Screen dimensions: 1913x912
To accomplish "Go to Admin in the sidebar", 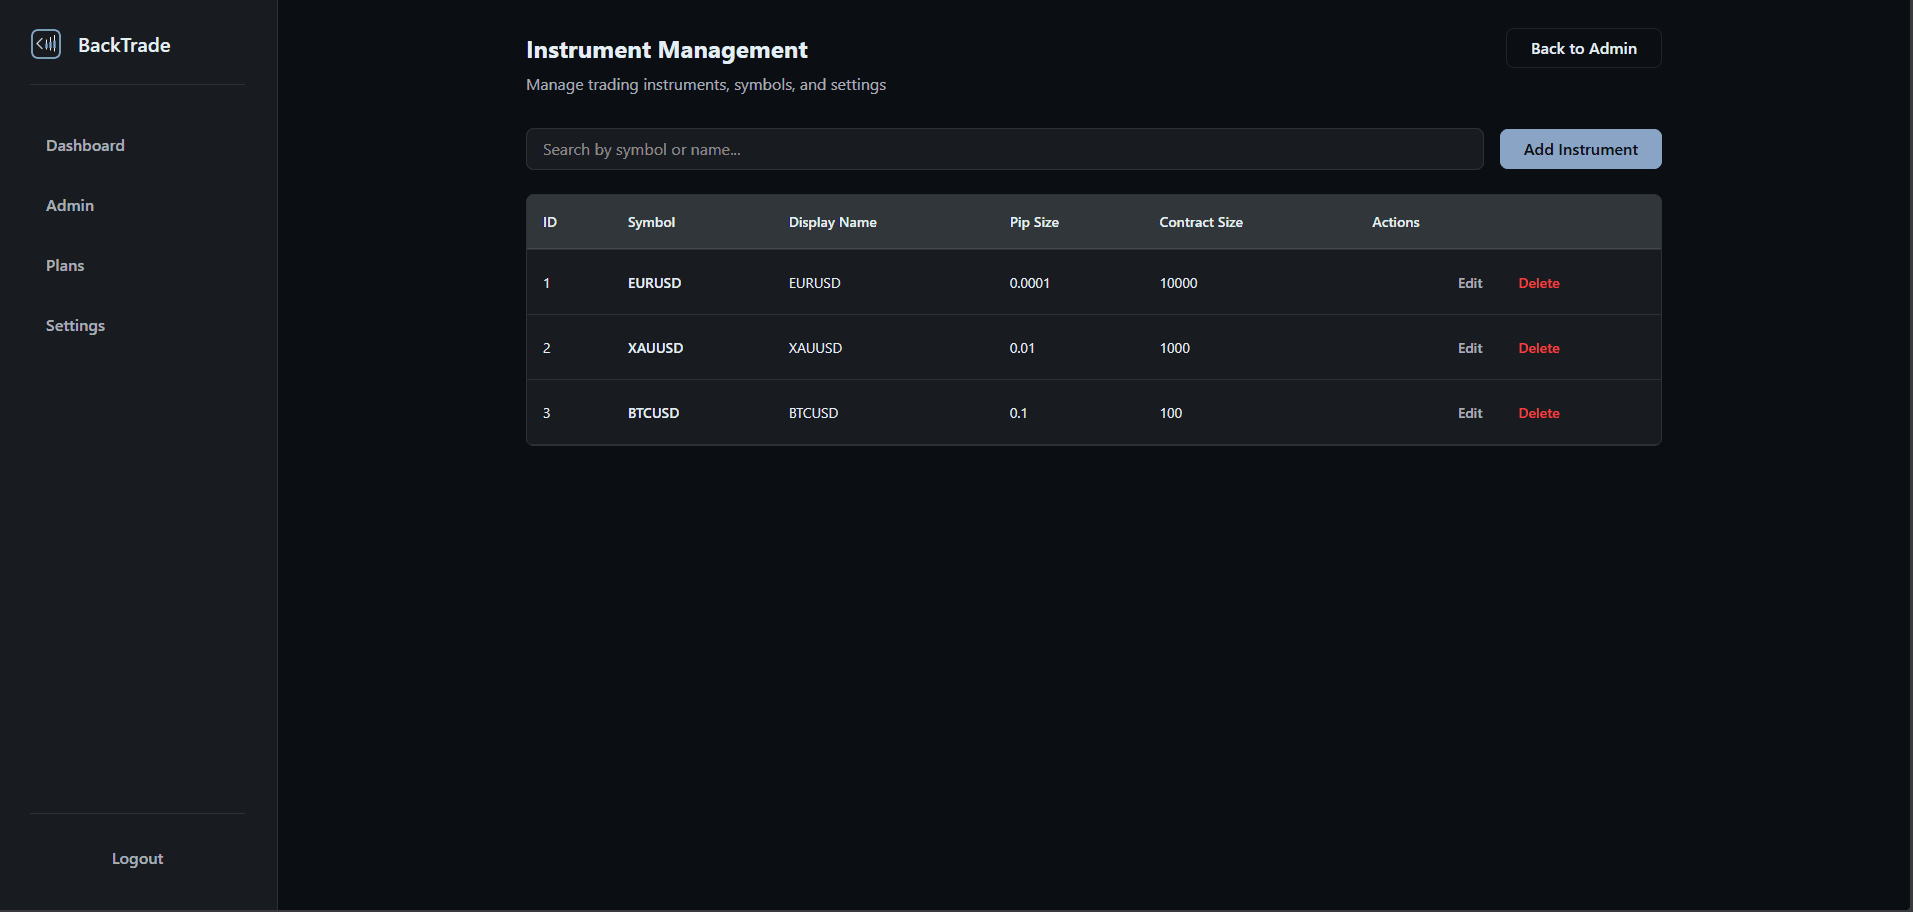I will [70, 206].
